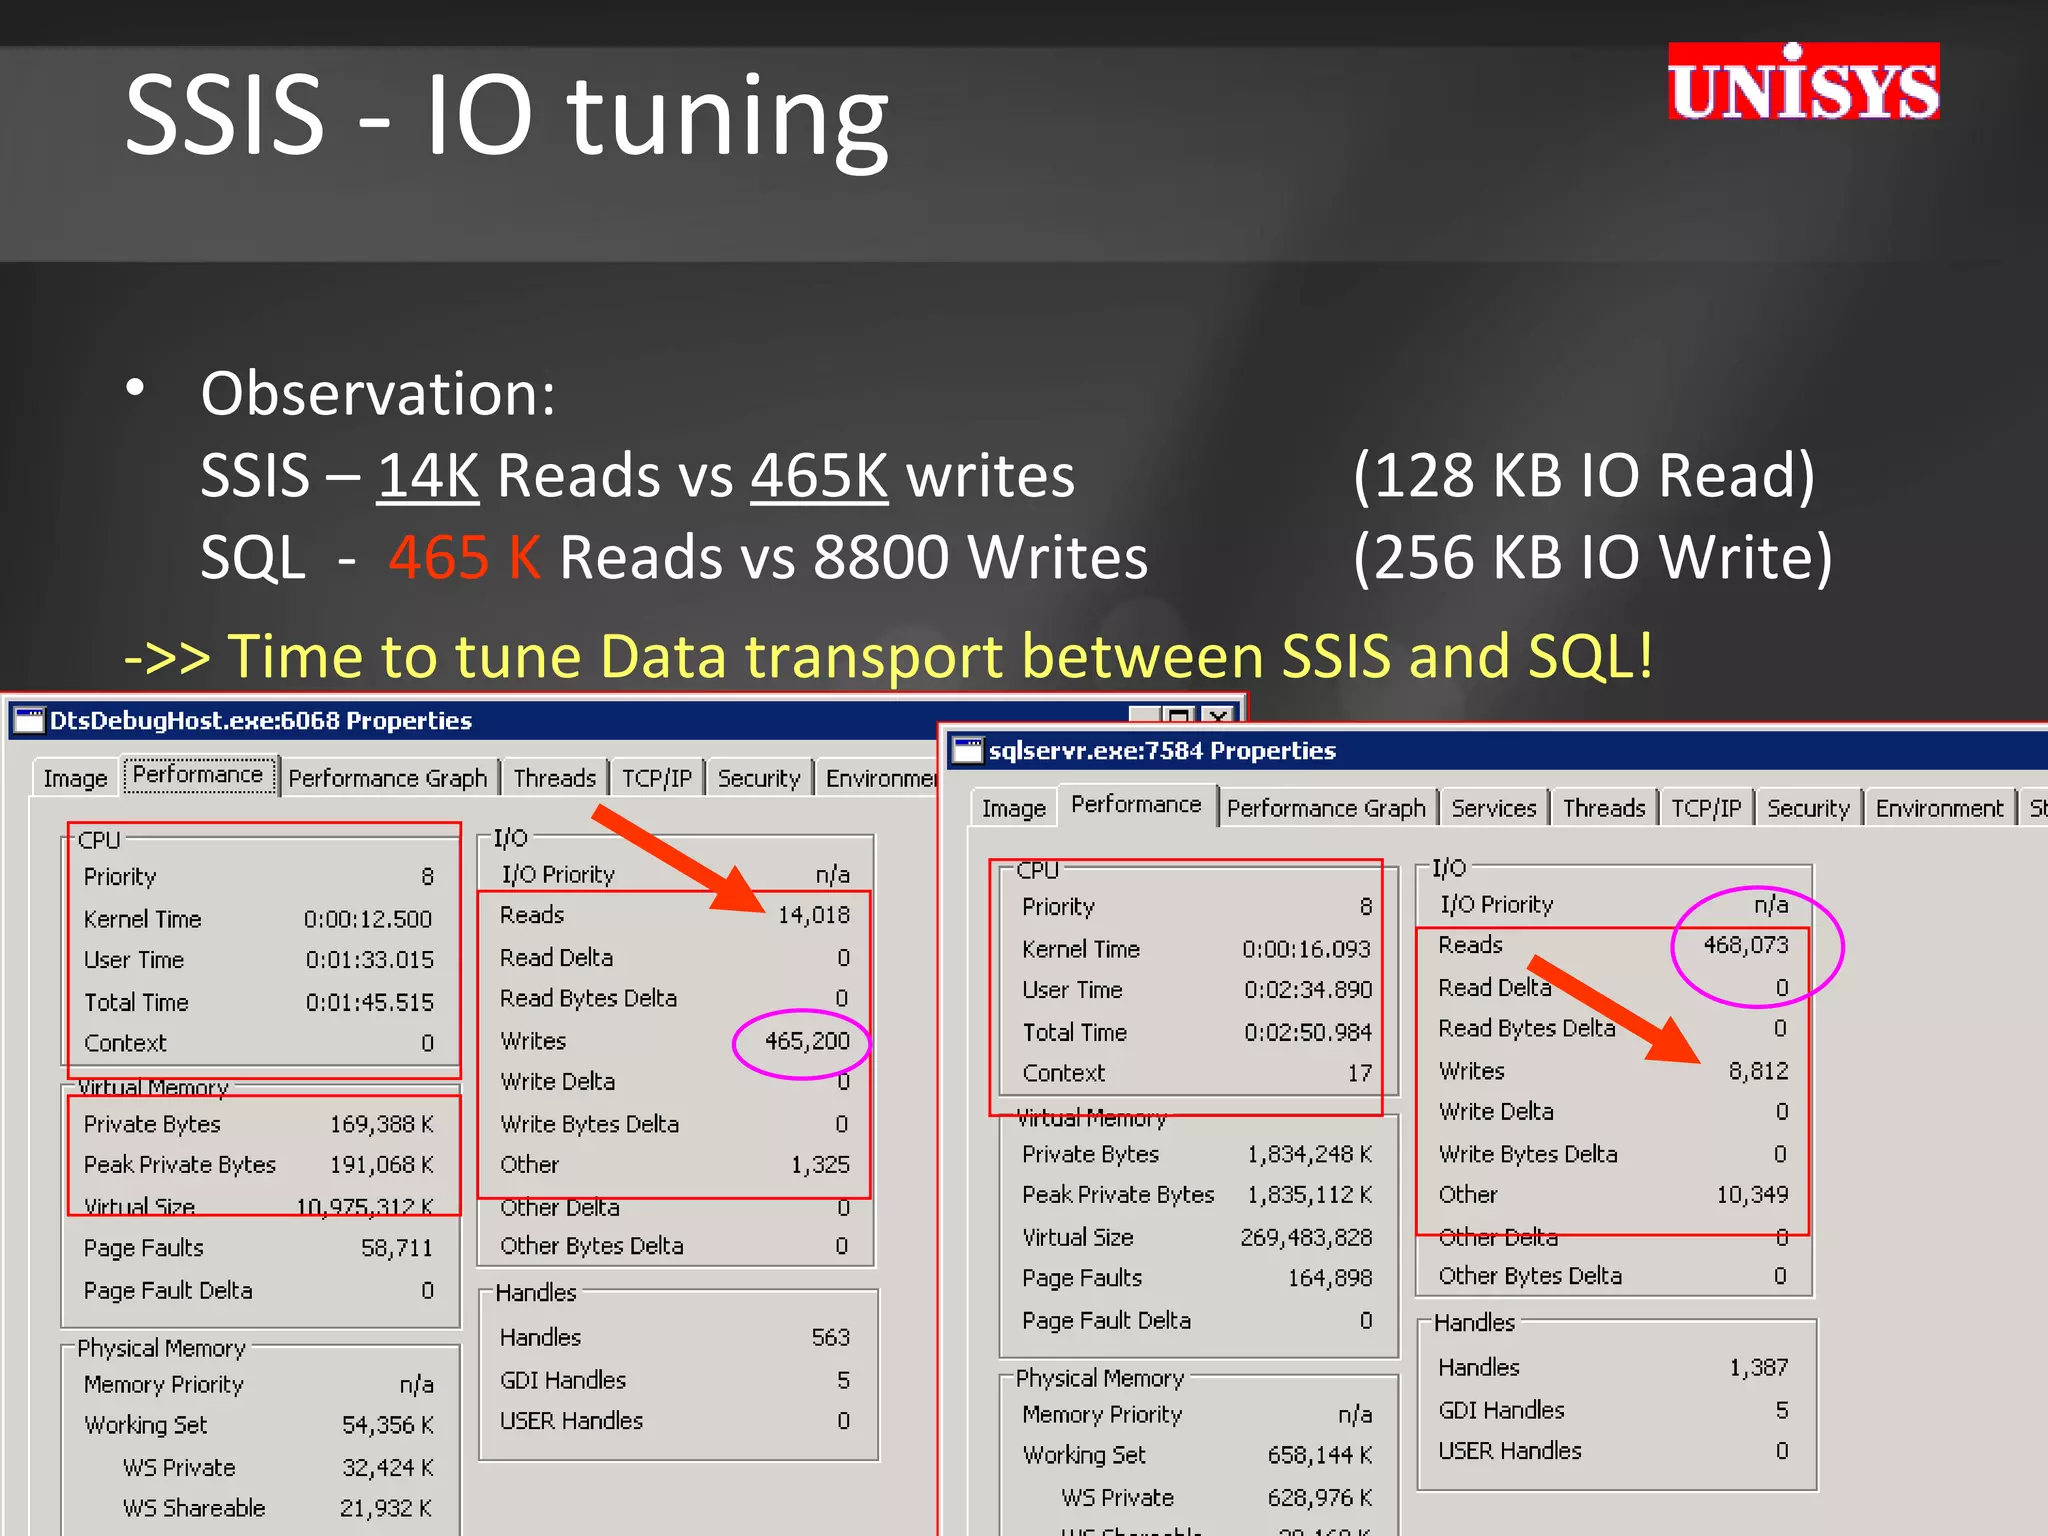The image size is (2048, 1536).
Task: Click sqlservr Private Bytes 1,834,248 K
Action: point(1309,1154)
